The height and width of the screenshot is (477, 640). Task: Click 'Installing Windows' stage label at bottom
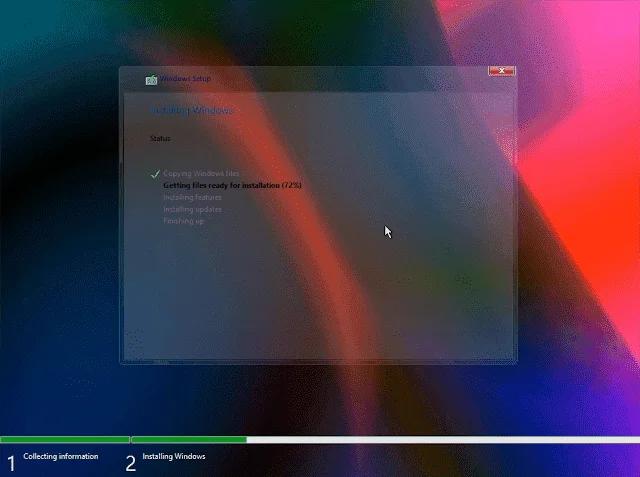click(x=174, y=456)
